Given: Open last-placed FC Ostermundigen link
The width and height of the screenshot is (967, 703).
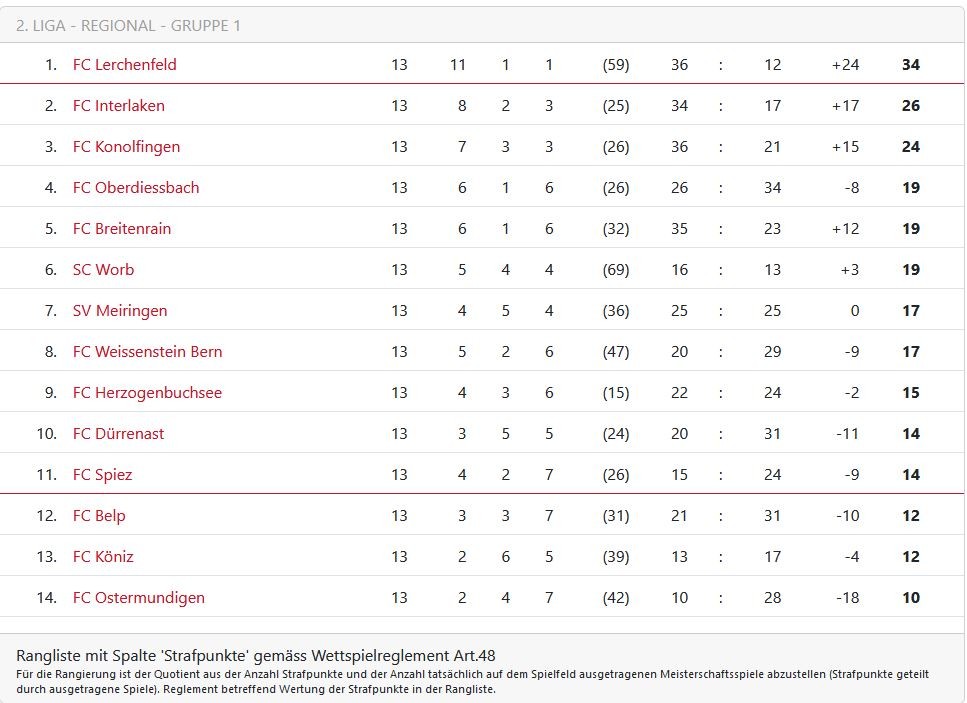Looking at the screenshot, I should coord(138,597).
